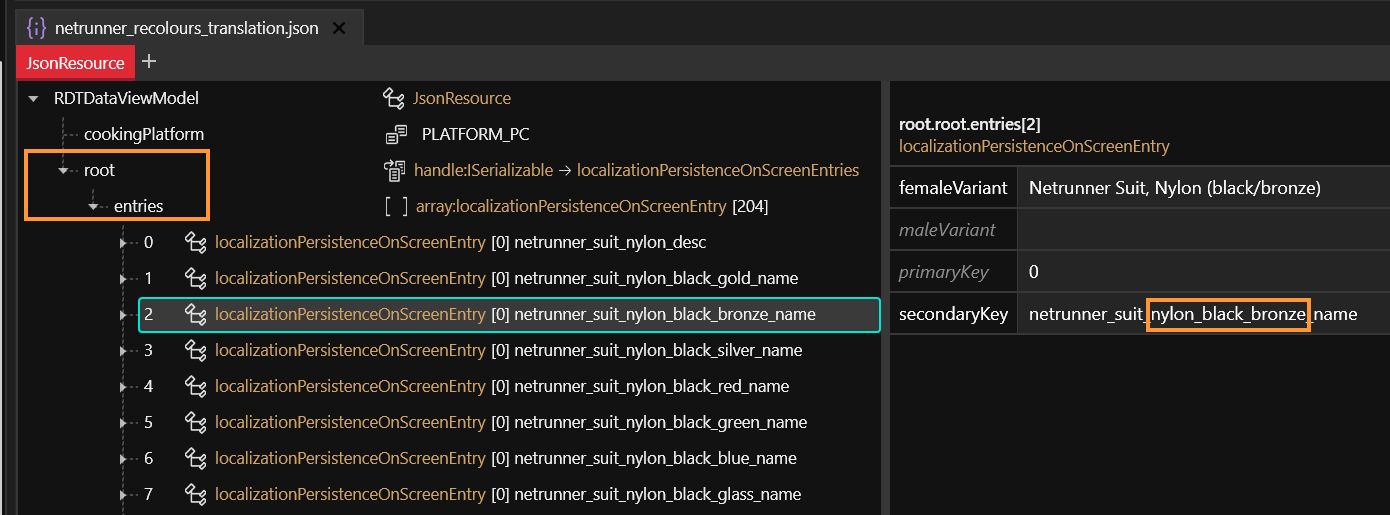Click the type icon on the nylon_black_glass_name row
Screen dimensions: 1390x515
pos(196,494)
